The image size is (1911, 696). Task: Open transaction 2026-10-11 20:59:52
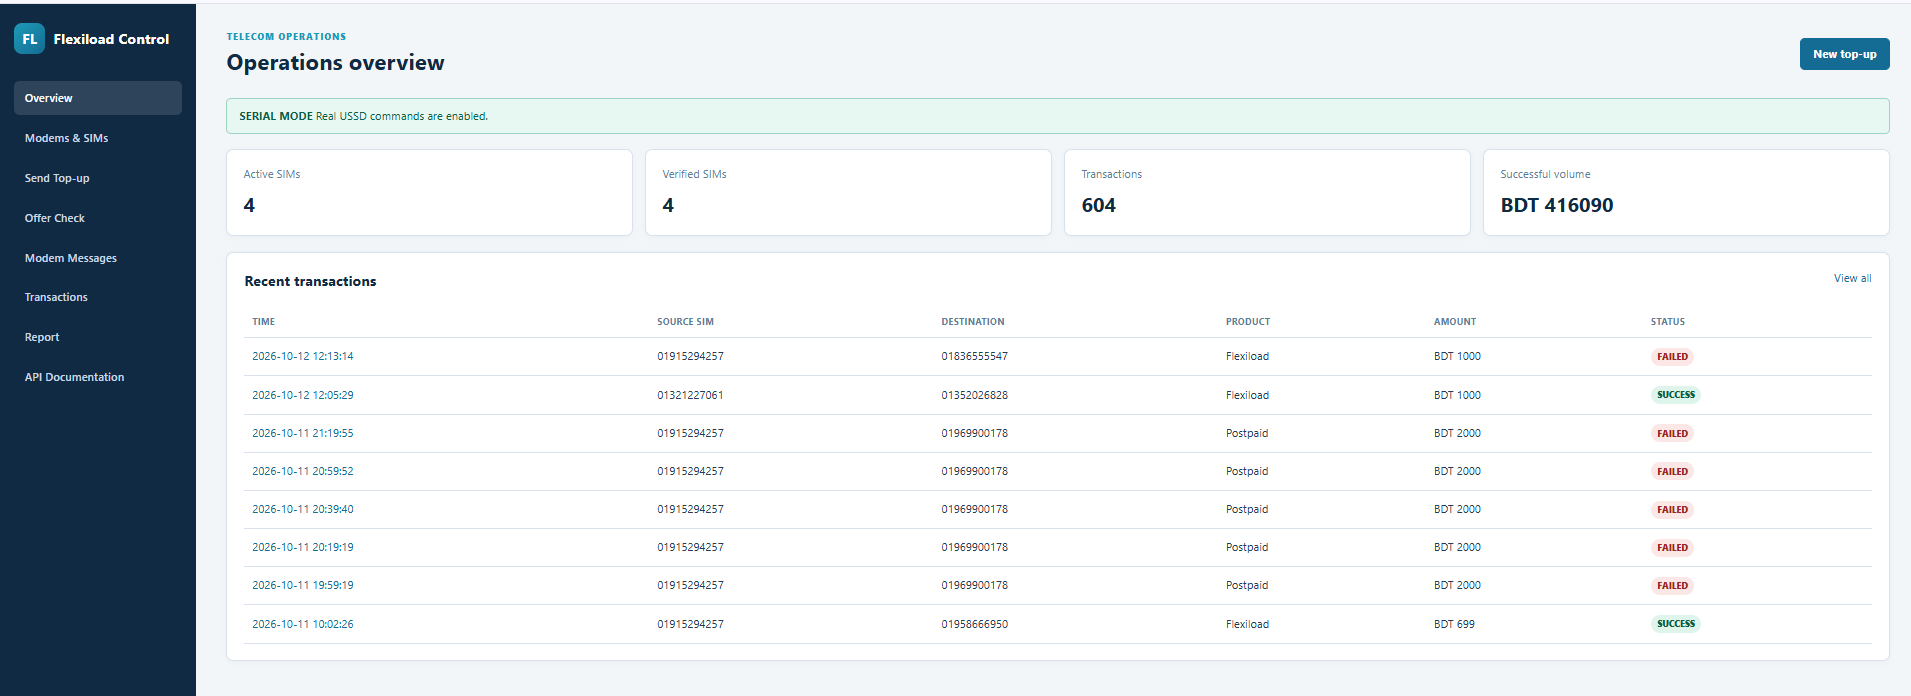[302, 471]
